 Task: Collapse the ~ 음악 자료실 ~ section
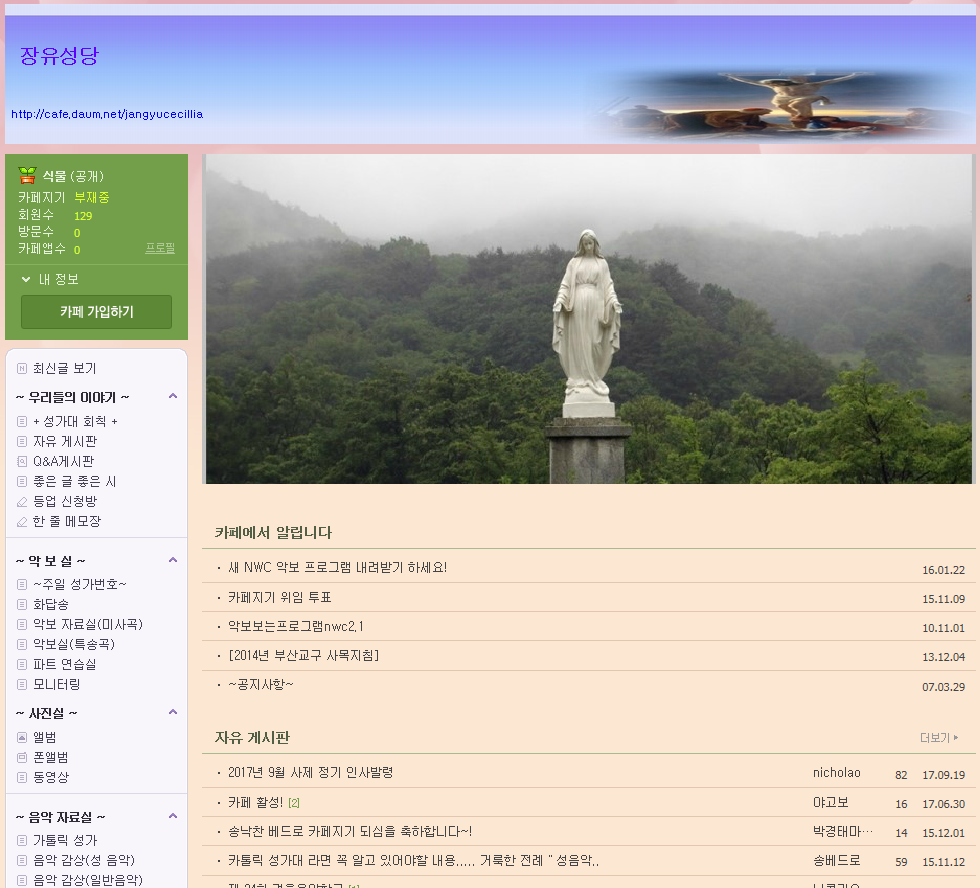pyautogui.click(x=173, y=816)
